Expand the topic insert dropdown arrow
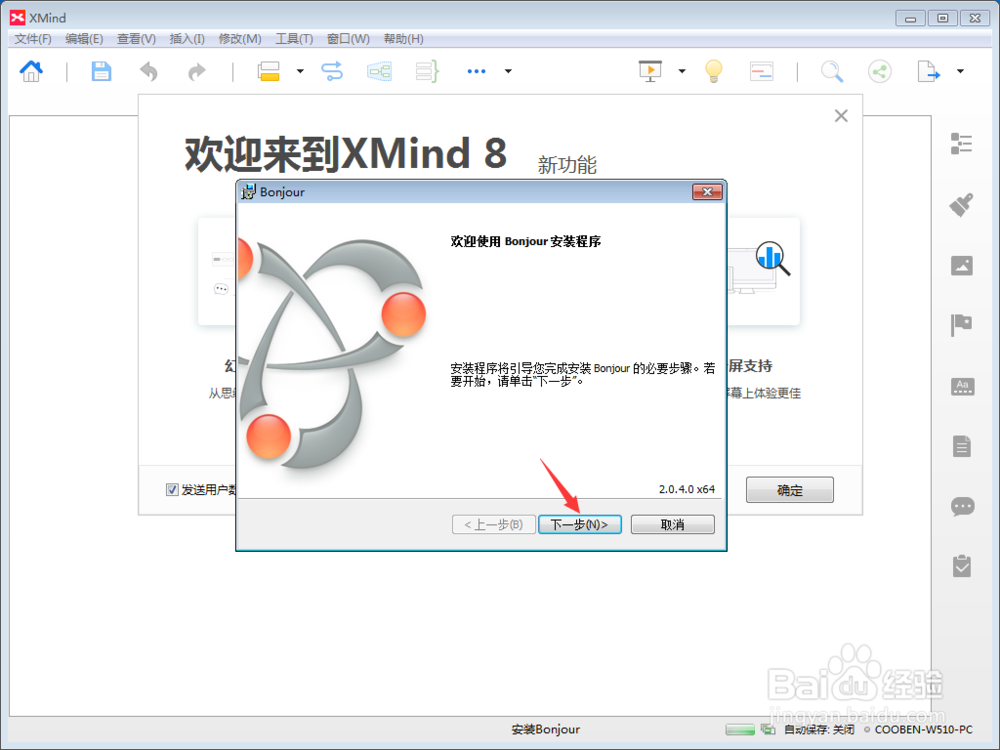1000x750 pixels. point(300,71)
